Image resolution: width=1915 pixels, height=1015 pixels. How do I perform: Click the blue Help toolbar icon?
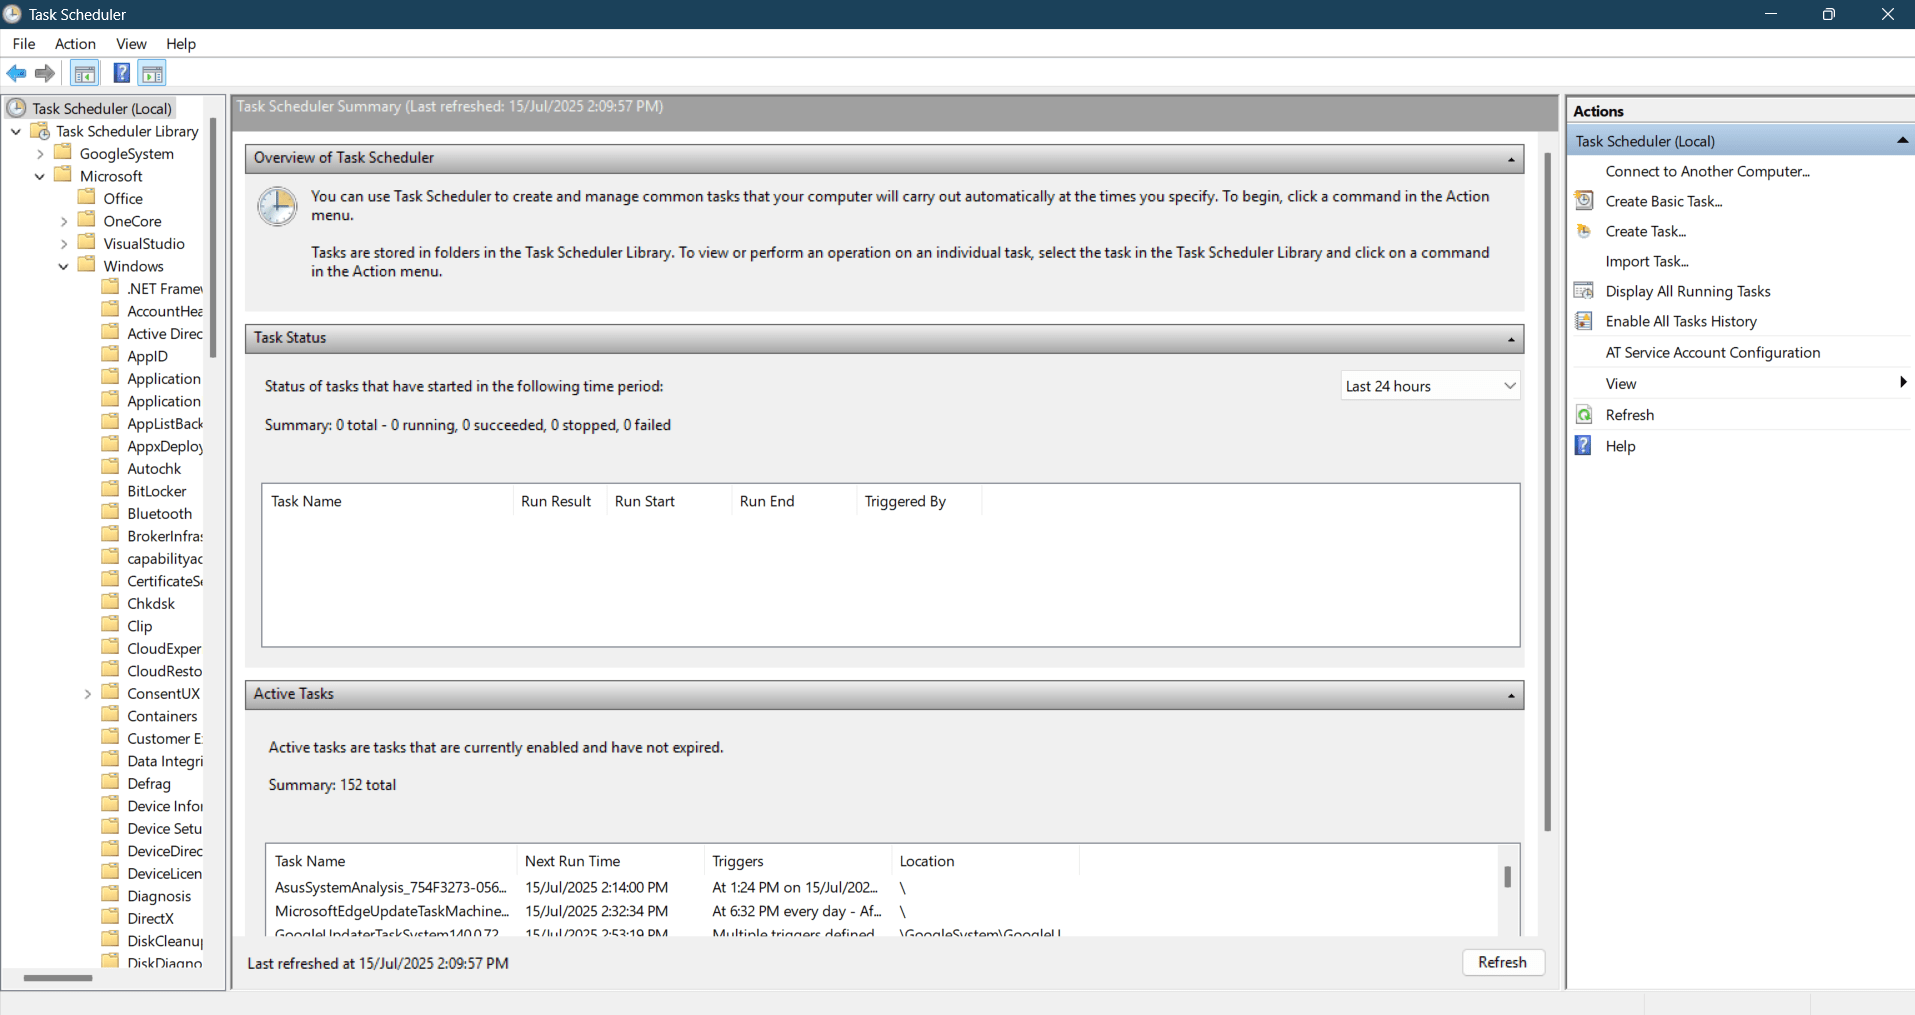pos(121,73)
